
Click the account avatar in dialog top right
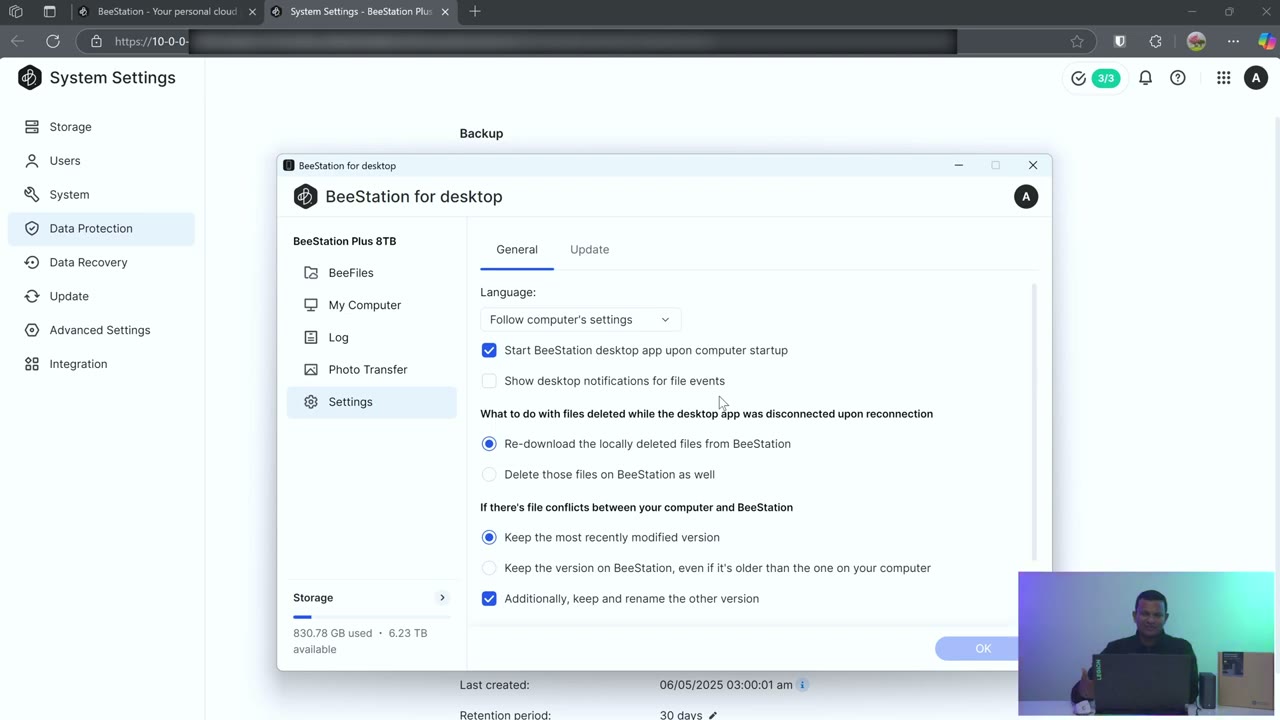point(1026,196)
